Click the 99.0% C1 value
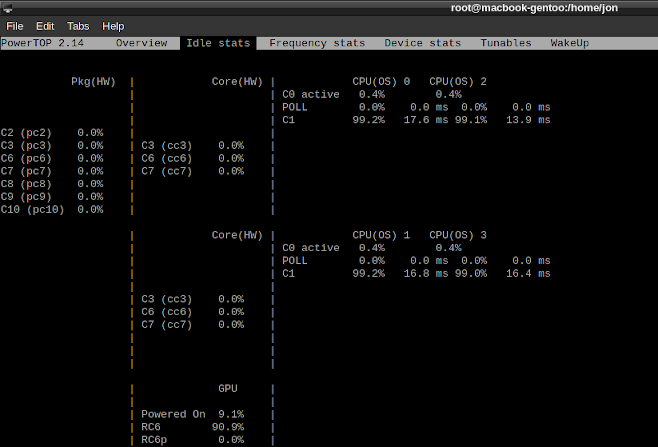The image size is (658, 447). click(471, 274)
